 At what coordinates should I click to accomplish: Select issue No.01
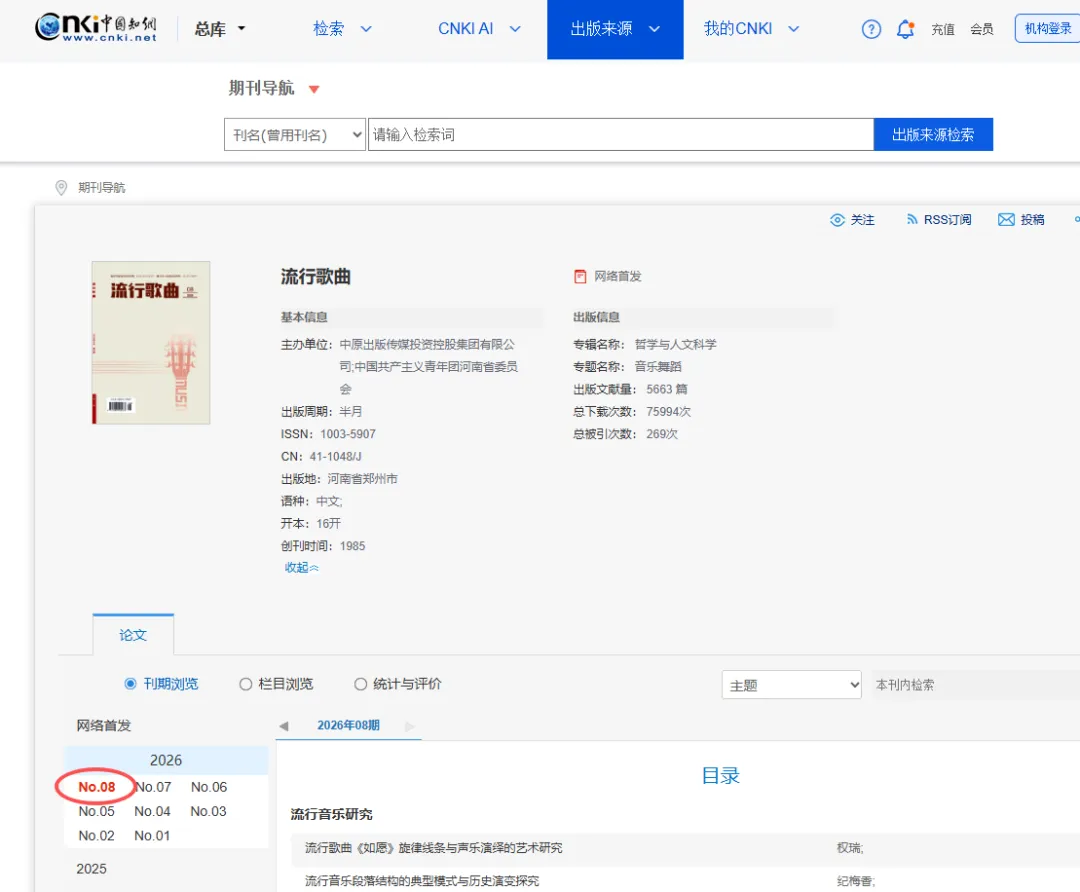tap(152, 836)
